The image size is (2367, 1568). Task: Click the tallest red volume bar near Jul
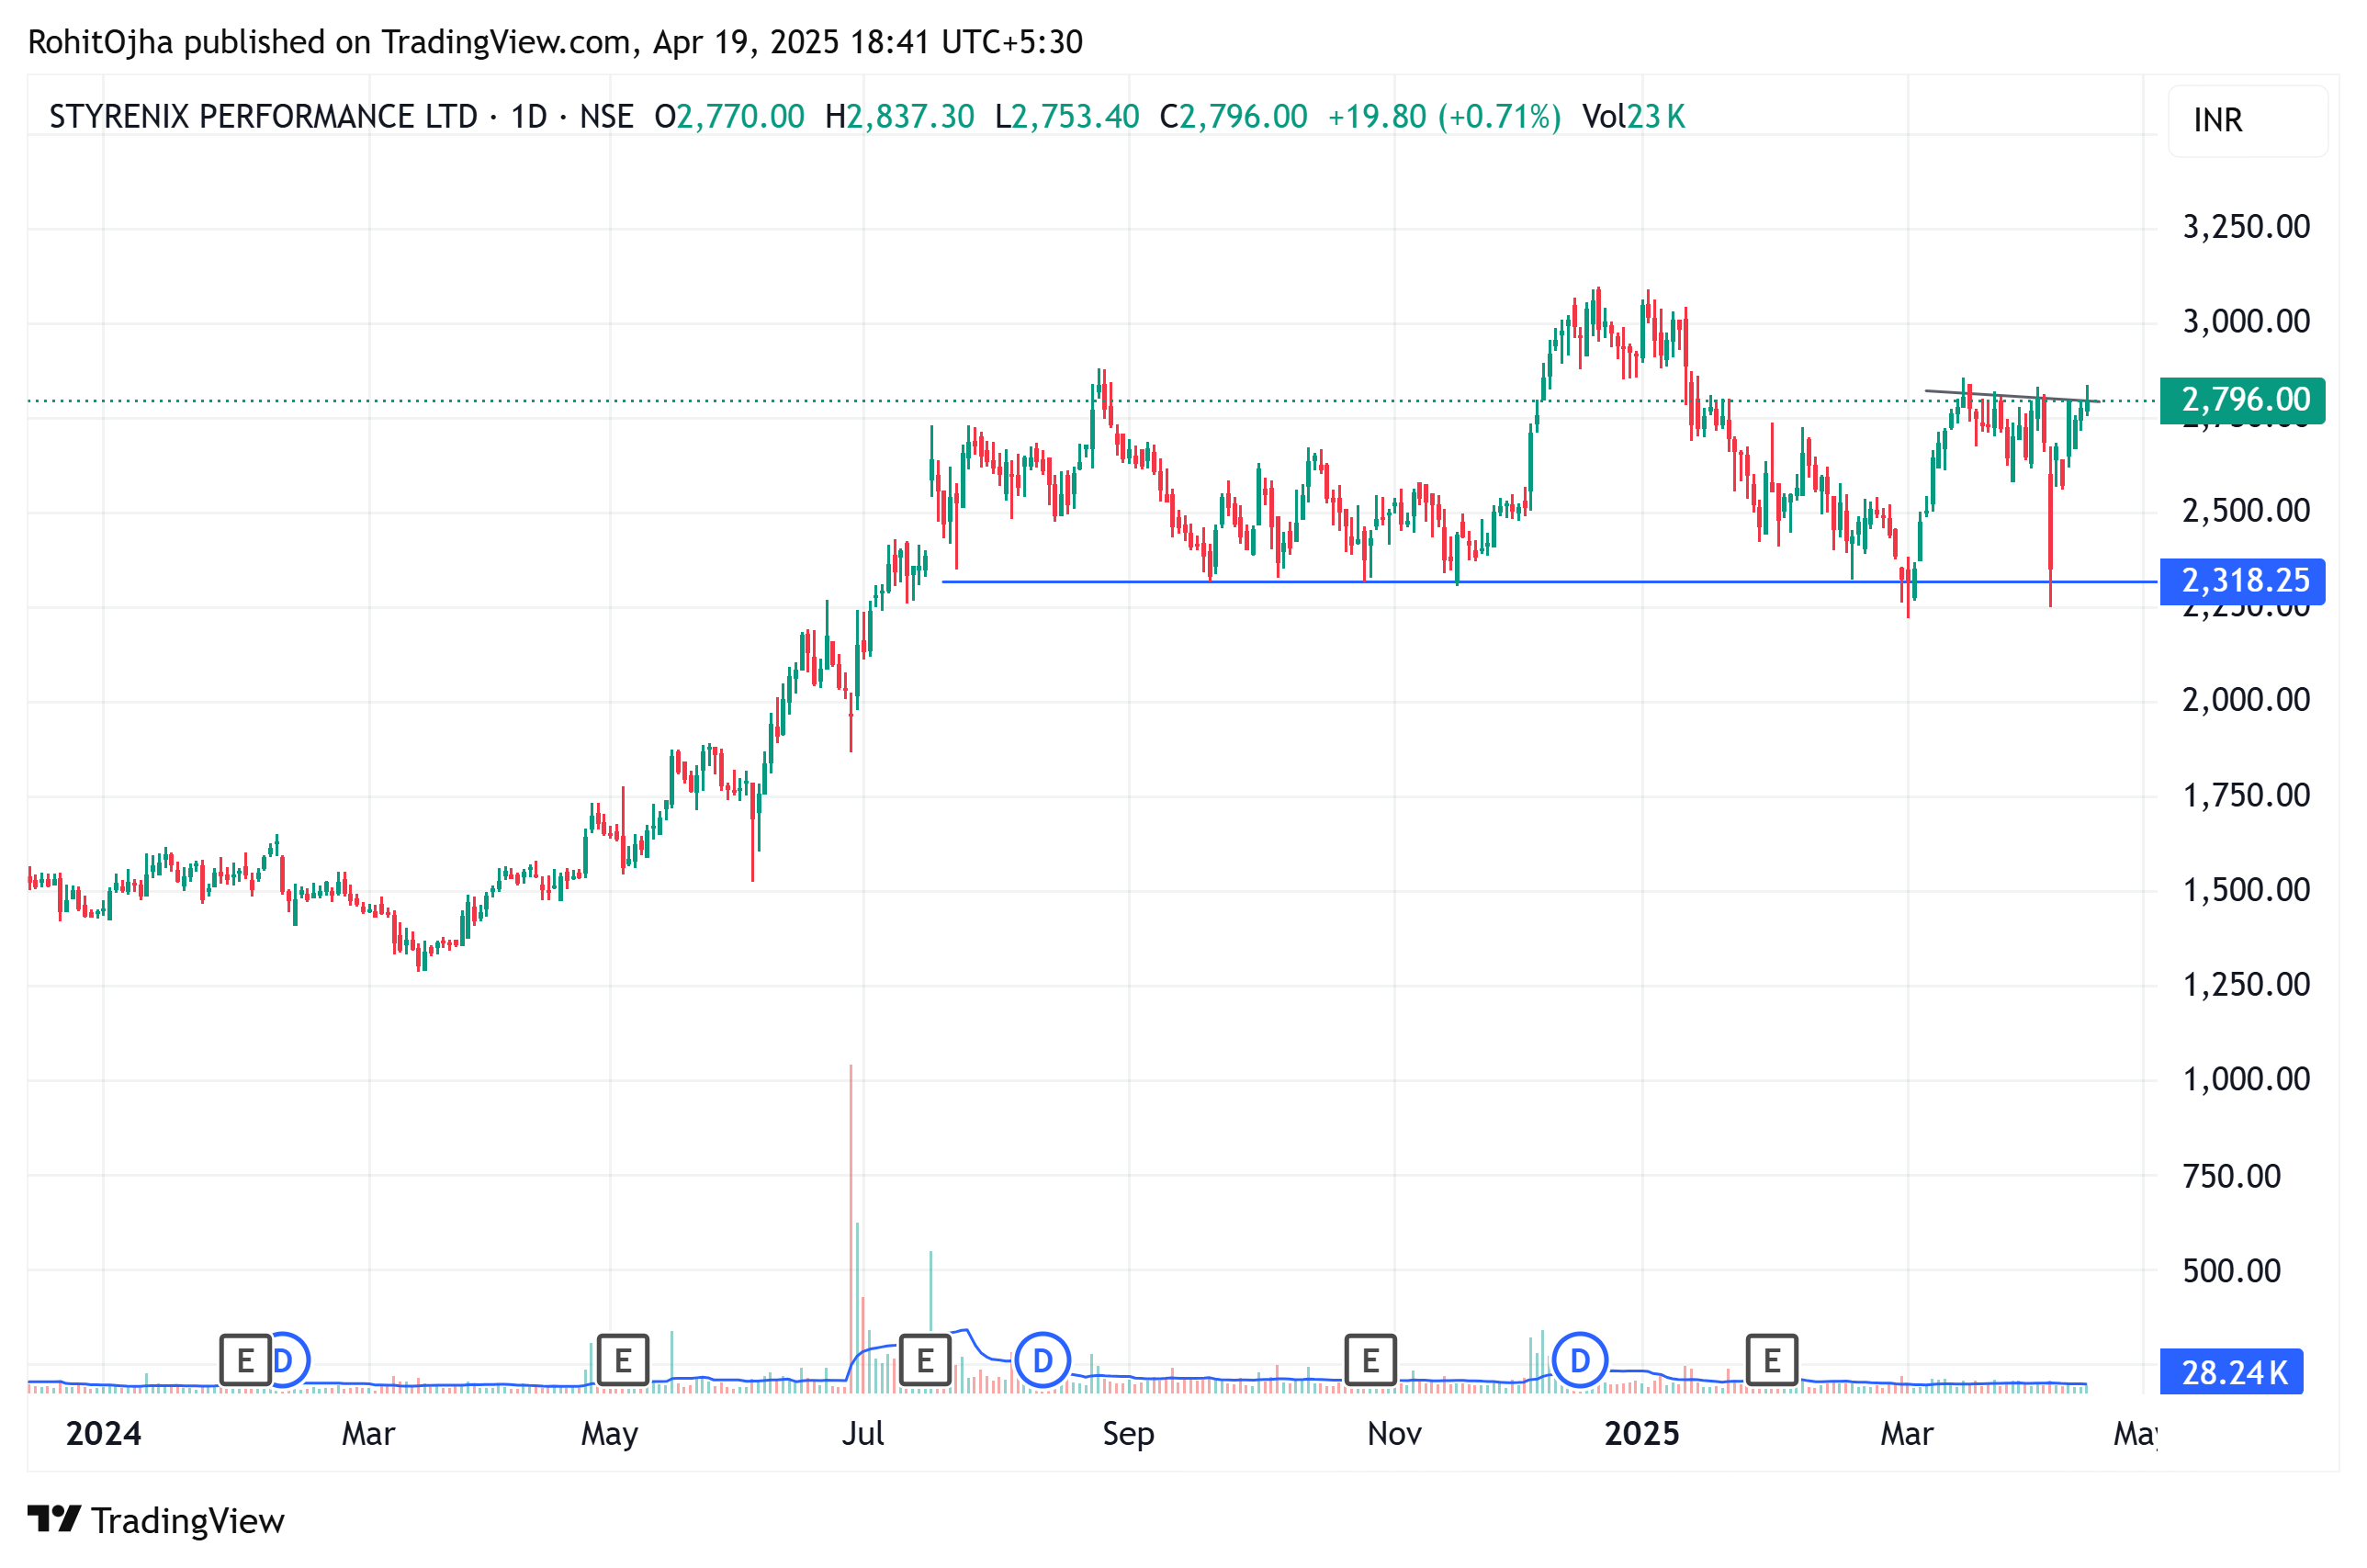pyautogui.click(x=851, y=1229)
